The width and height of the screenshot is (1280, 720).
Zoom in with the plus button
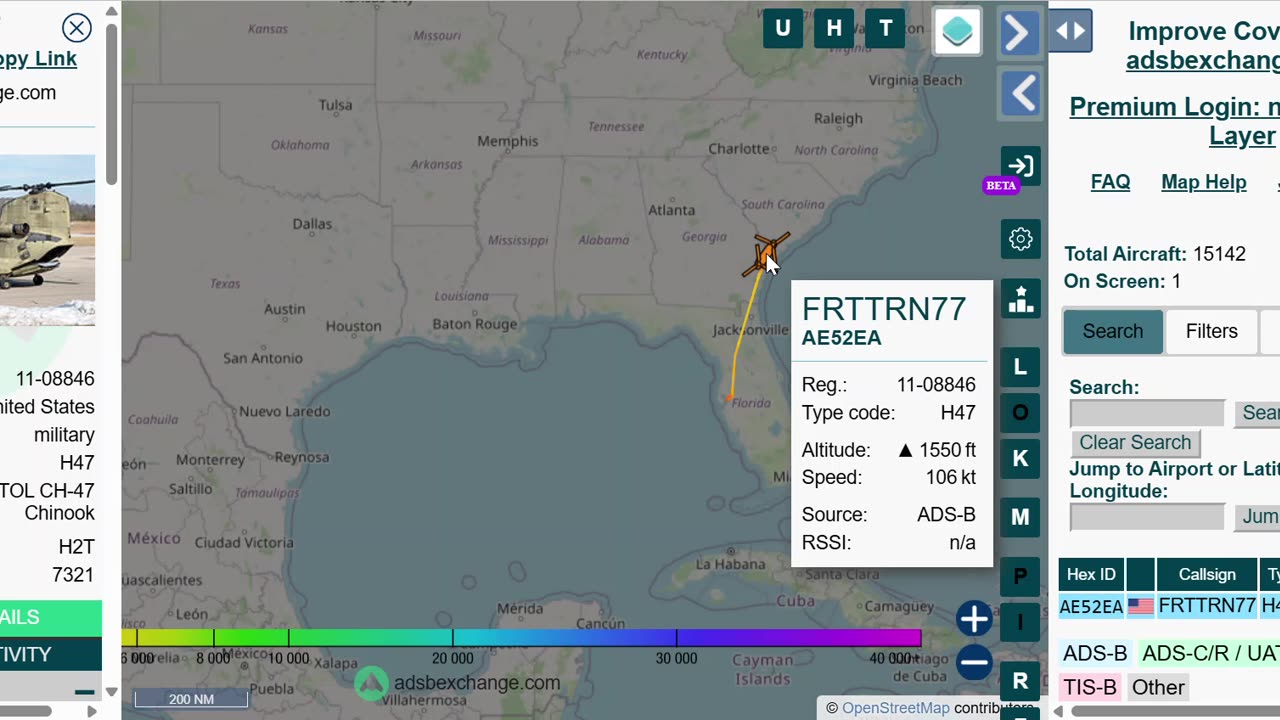tap(974, 619)
